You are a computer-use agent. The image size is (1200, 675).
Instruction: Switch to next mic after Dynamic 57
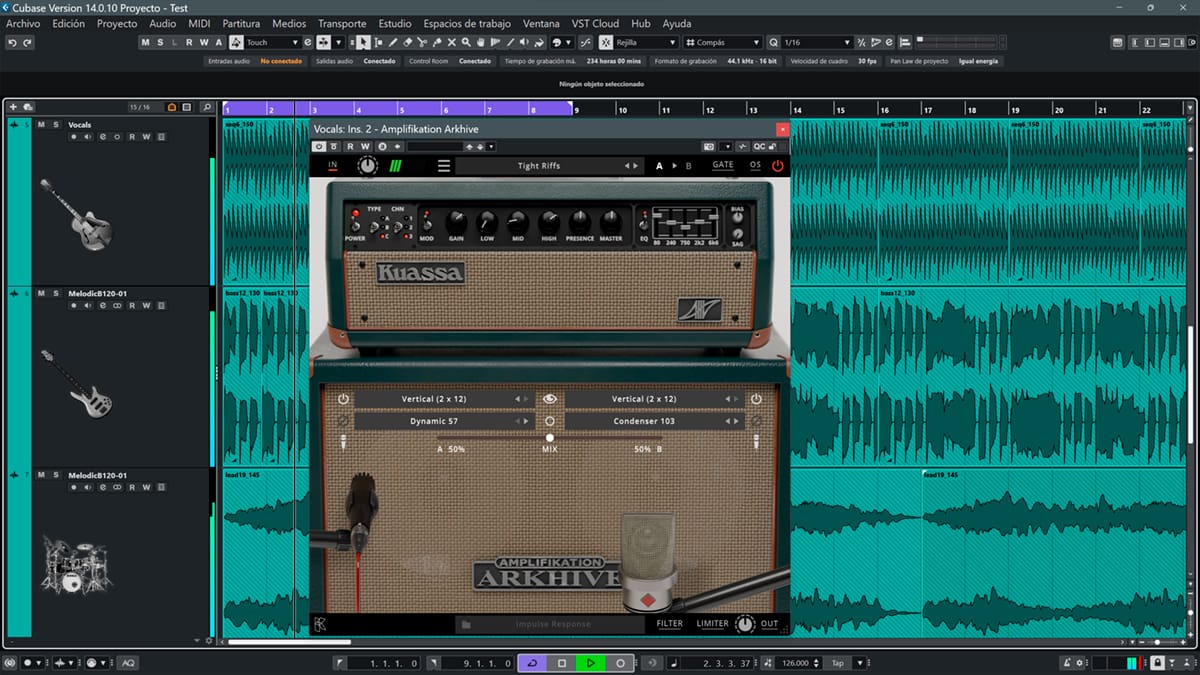[528, 421]
